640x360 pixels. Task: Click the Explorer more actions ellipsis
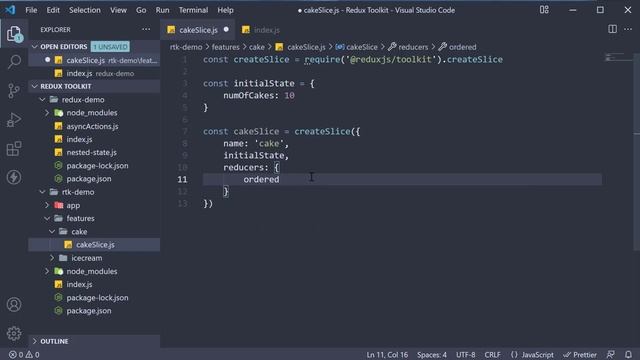tap(146, 29)
